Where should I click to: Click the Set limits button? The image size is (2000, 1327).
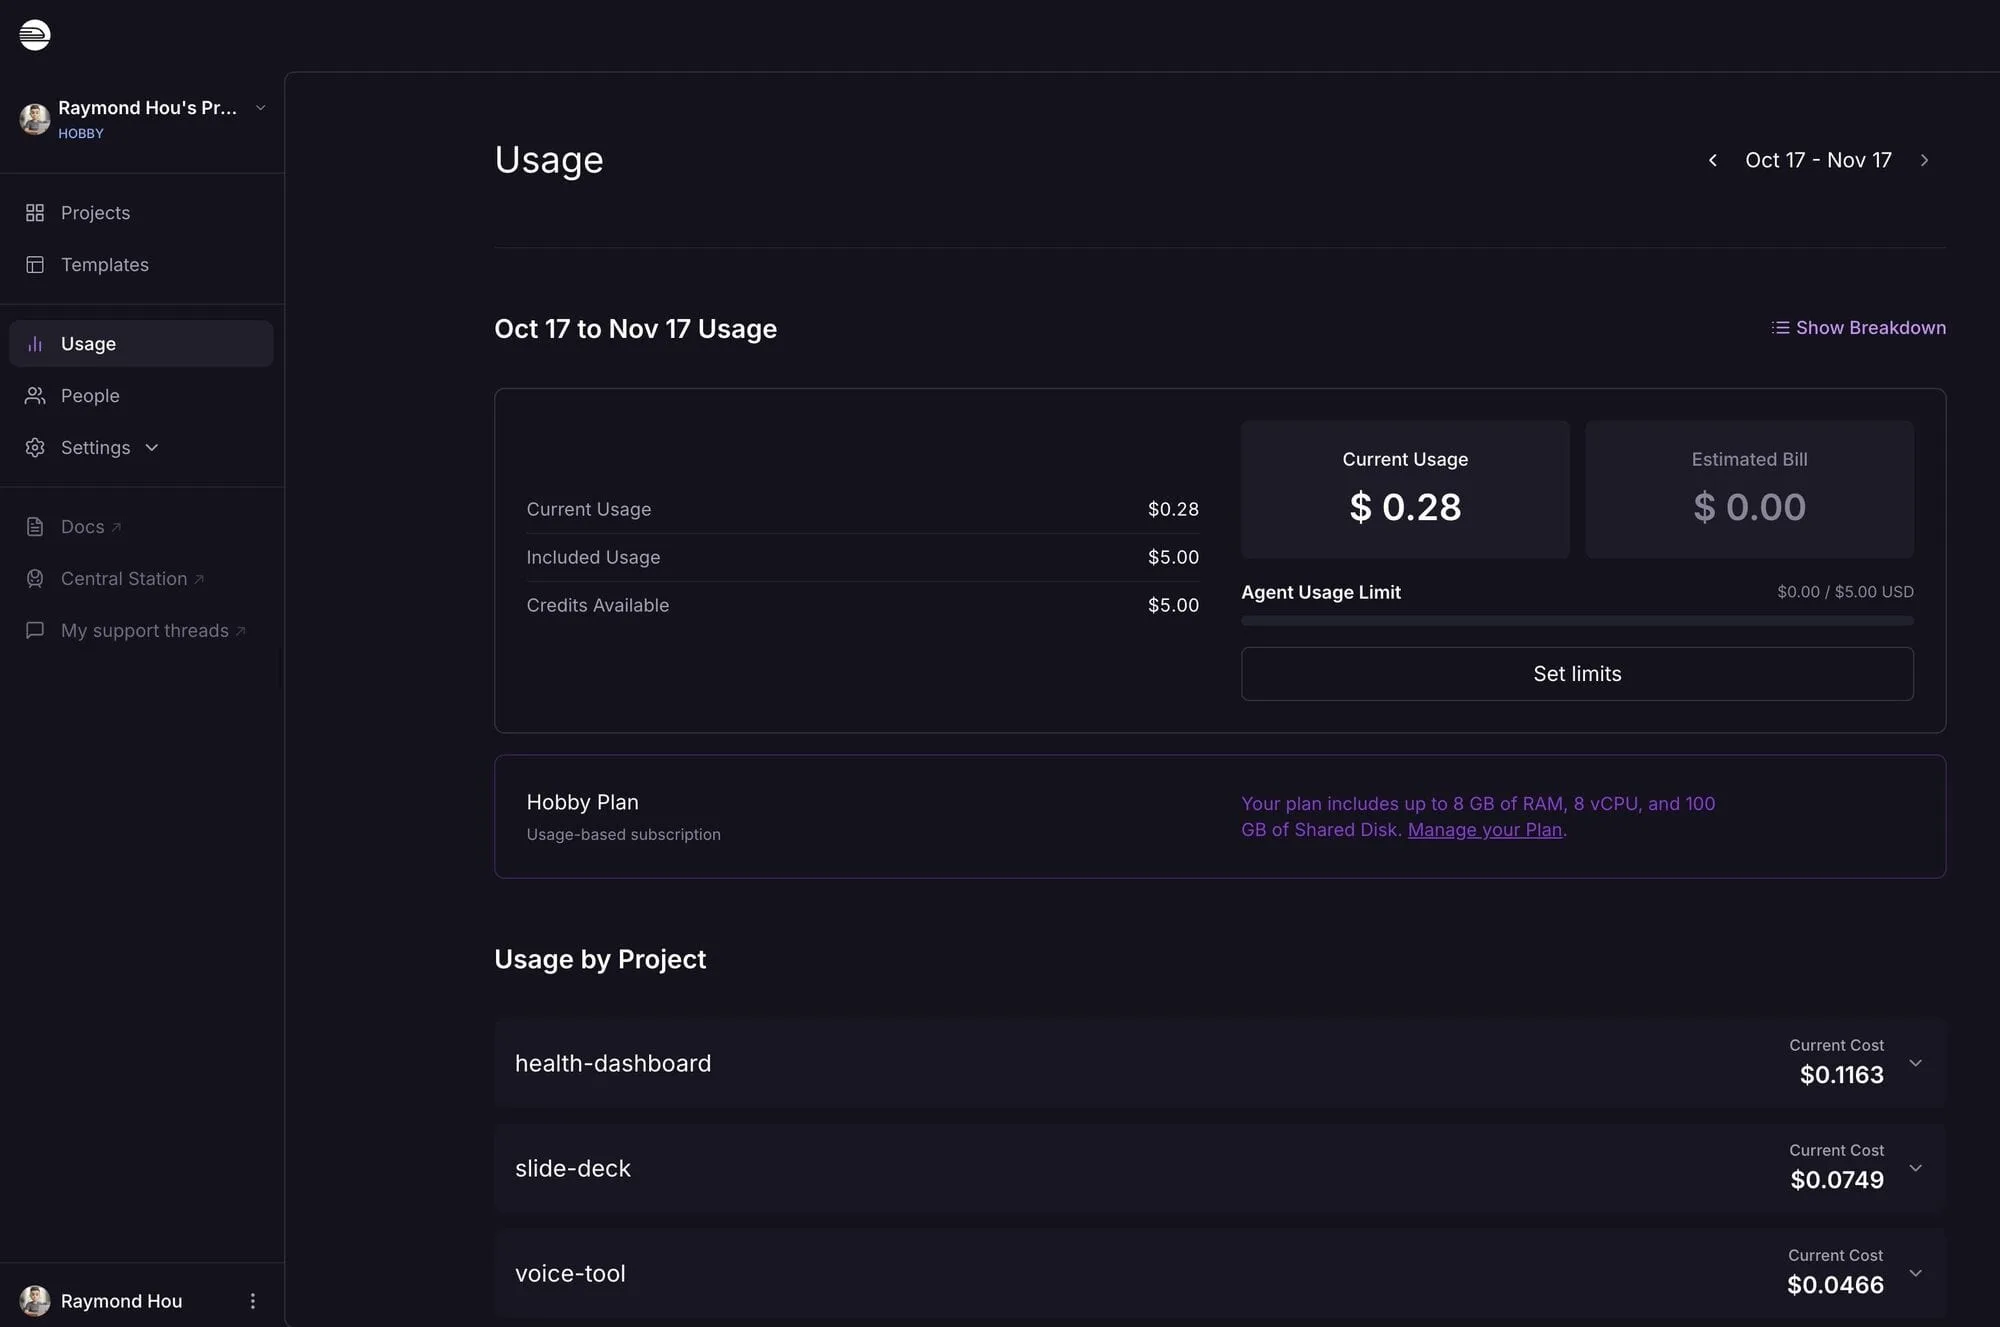(1577, 674)
